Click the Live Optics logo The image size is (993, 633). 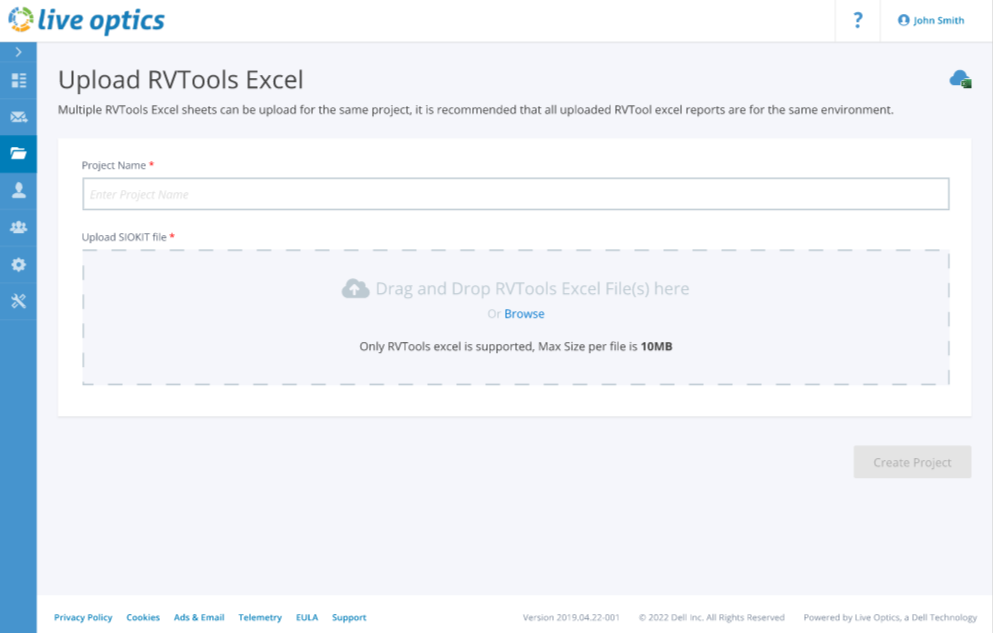[86, 20]
